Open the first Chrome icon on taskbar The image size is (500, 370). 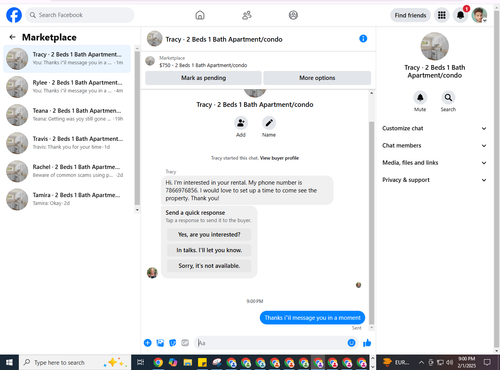[158, 362]
